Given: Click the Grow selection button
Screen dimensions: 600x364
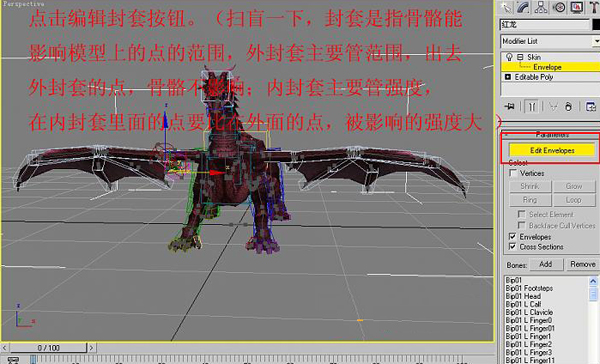Looking at the screenshot, I should coord(574,186).
